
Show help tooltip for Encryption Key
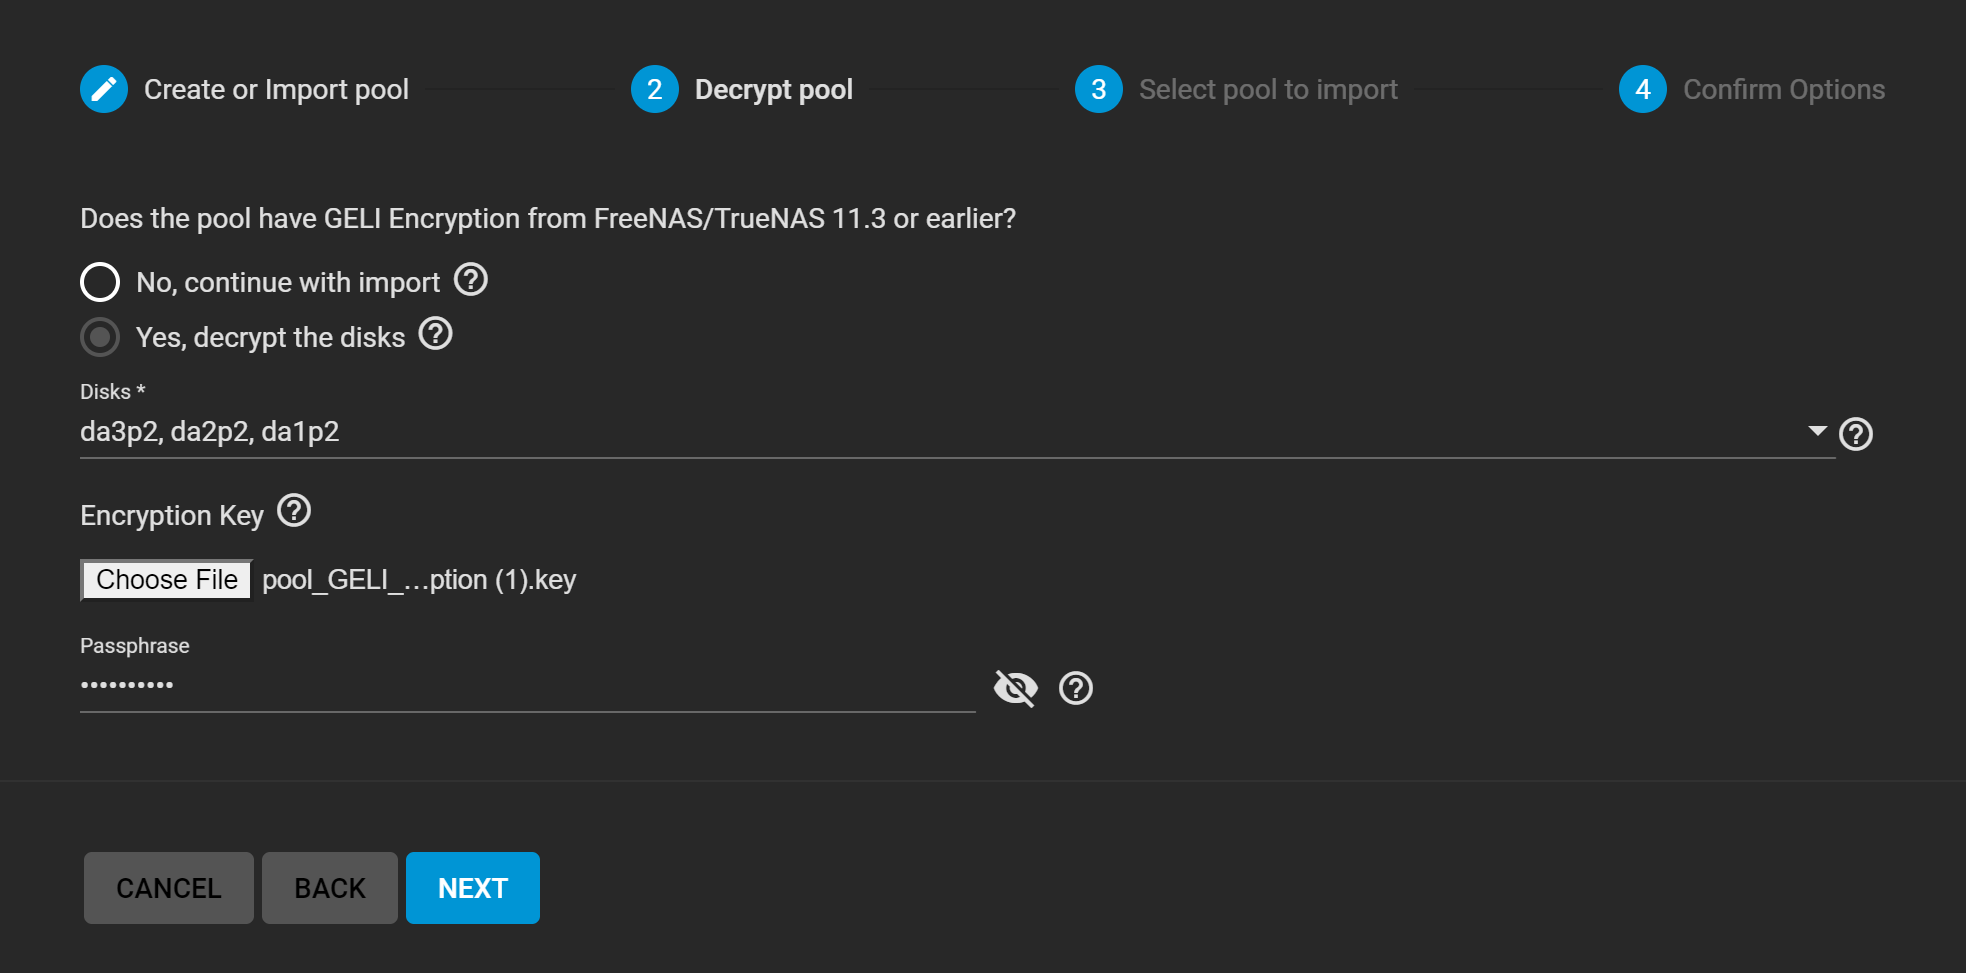point(294,511)
